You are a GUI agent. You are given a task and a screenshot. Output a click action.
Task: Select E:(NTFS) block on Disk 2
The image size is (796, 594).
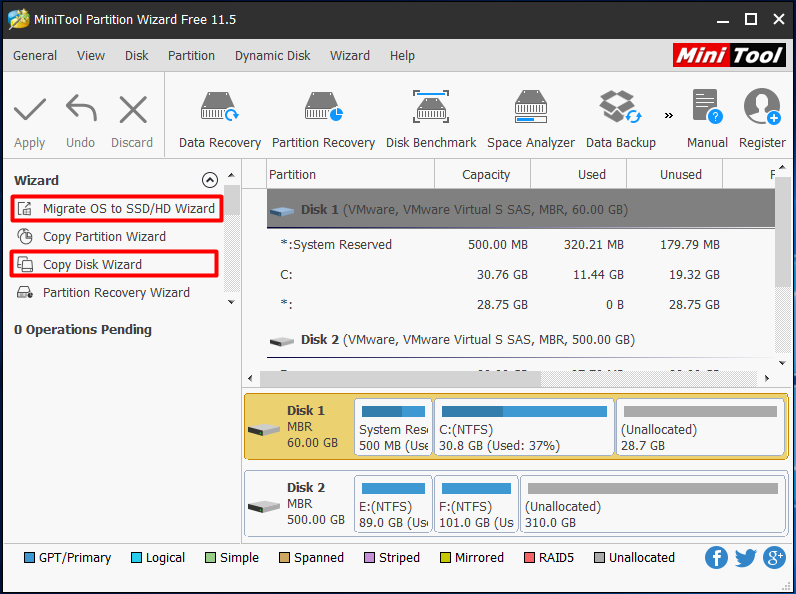(393, 504)
